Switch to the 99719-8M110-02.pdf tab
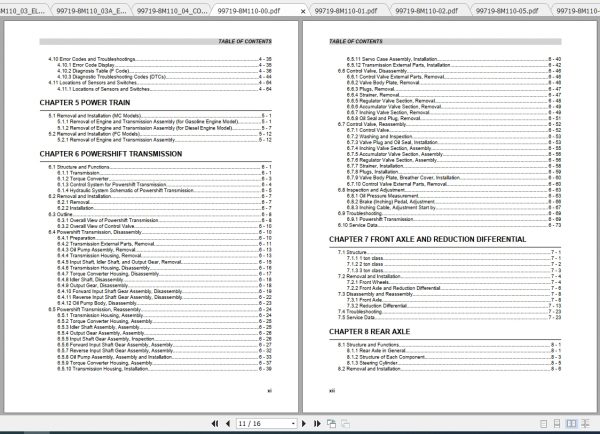Image resolution: width=600 pixels, height=434 pixels. (426, 11)
